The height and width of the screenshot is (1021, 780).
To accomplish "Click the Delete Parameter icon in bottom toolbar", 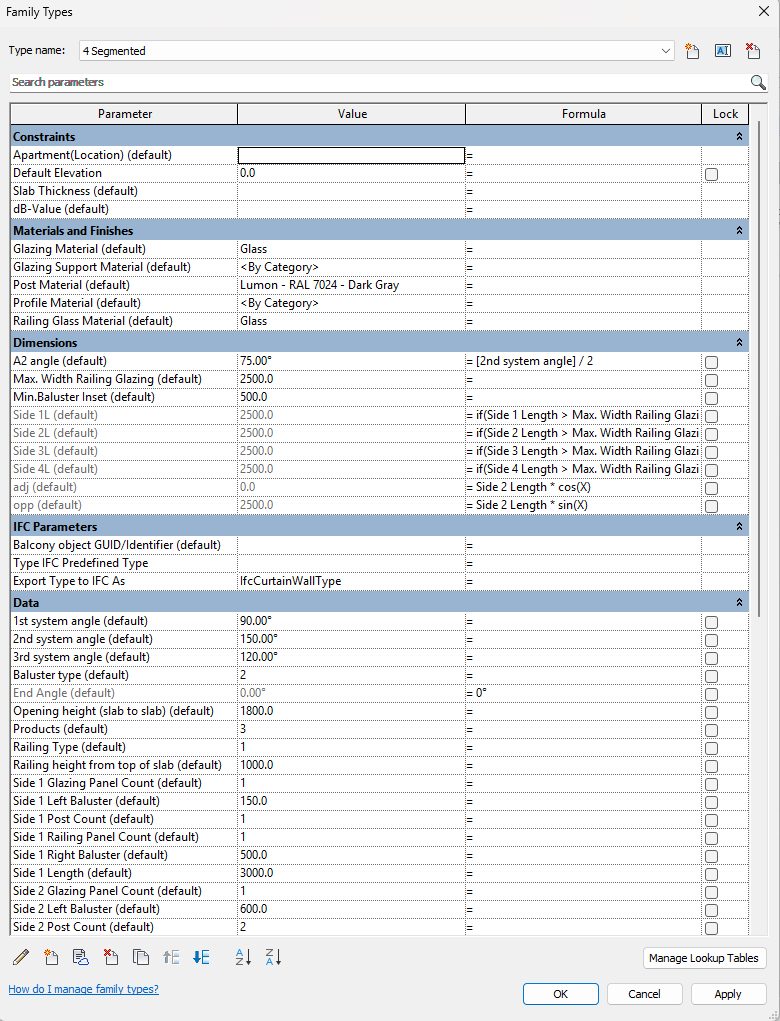I will 111,957.
